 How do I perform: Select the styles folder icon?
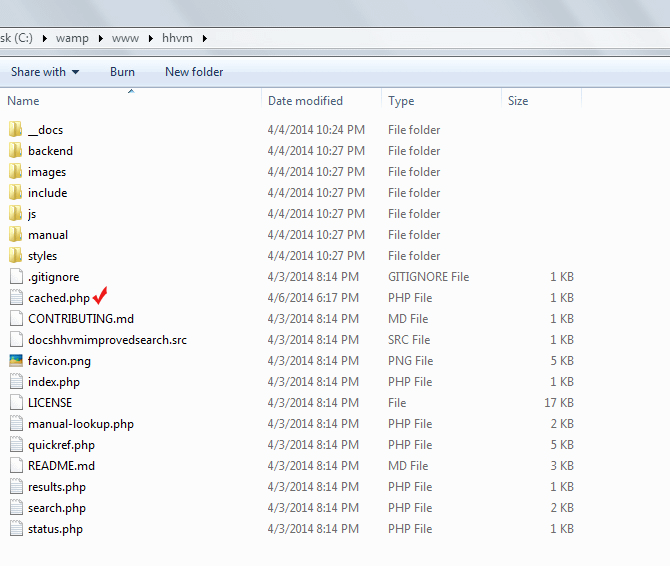[x=15, y=255]
